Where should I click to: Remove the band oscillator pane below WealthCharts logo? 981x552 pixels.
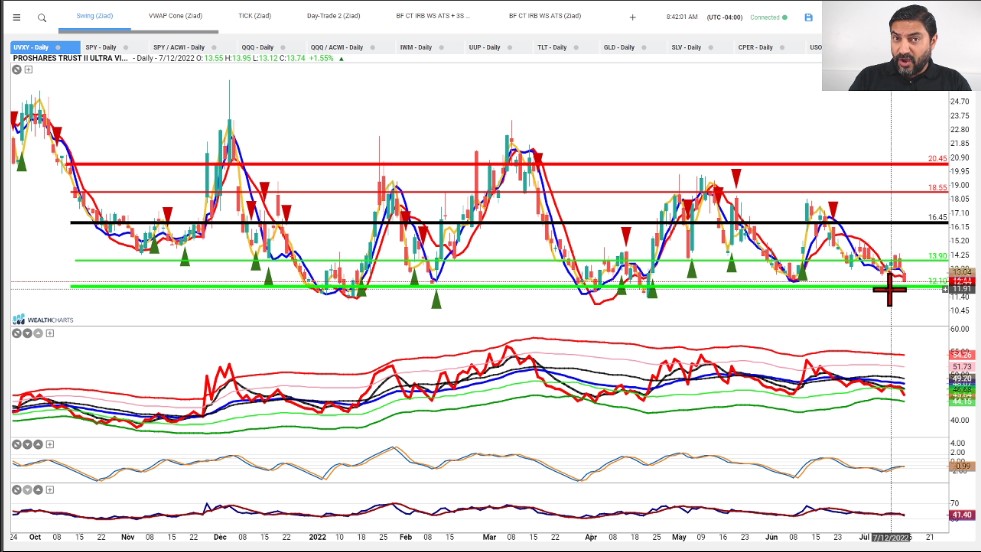(x=17, y=334)
